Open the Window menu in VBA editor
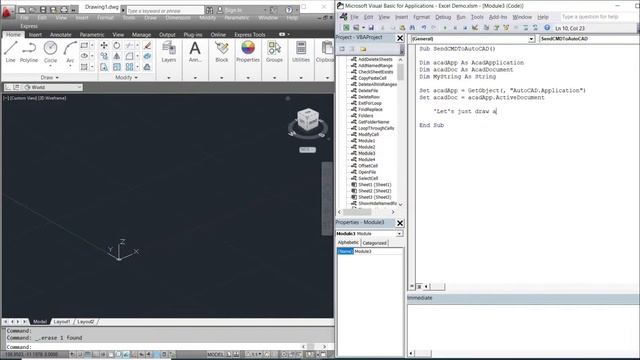The width and height of the screenshot is (640, 360). (522, 17)
